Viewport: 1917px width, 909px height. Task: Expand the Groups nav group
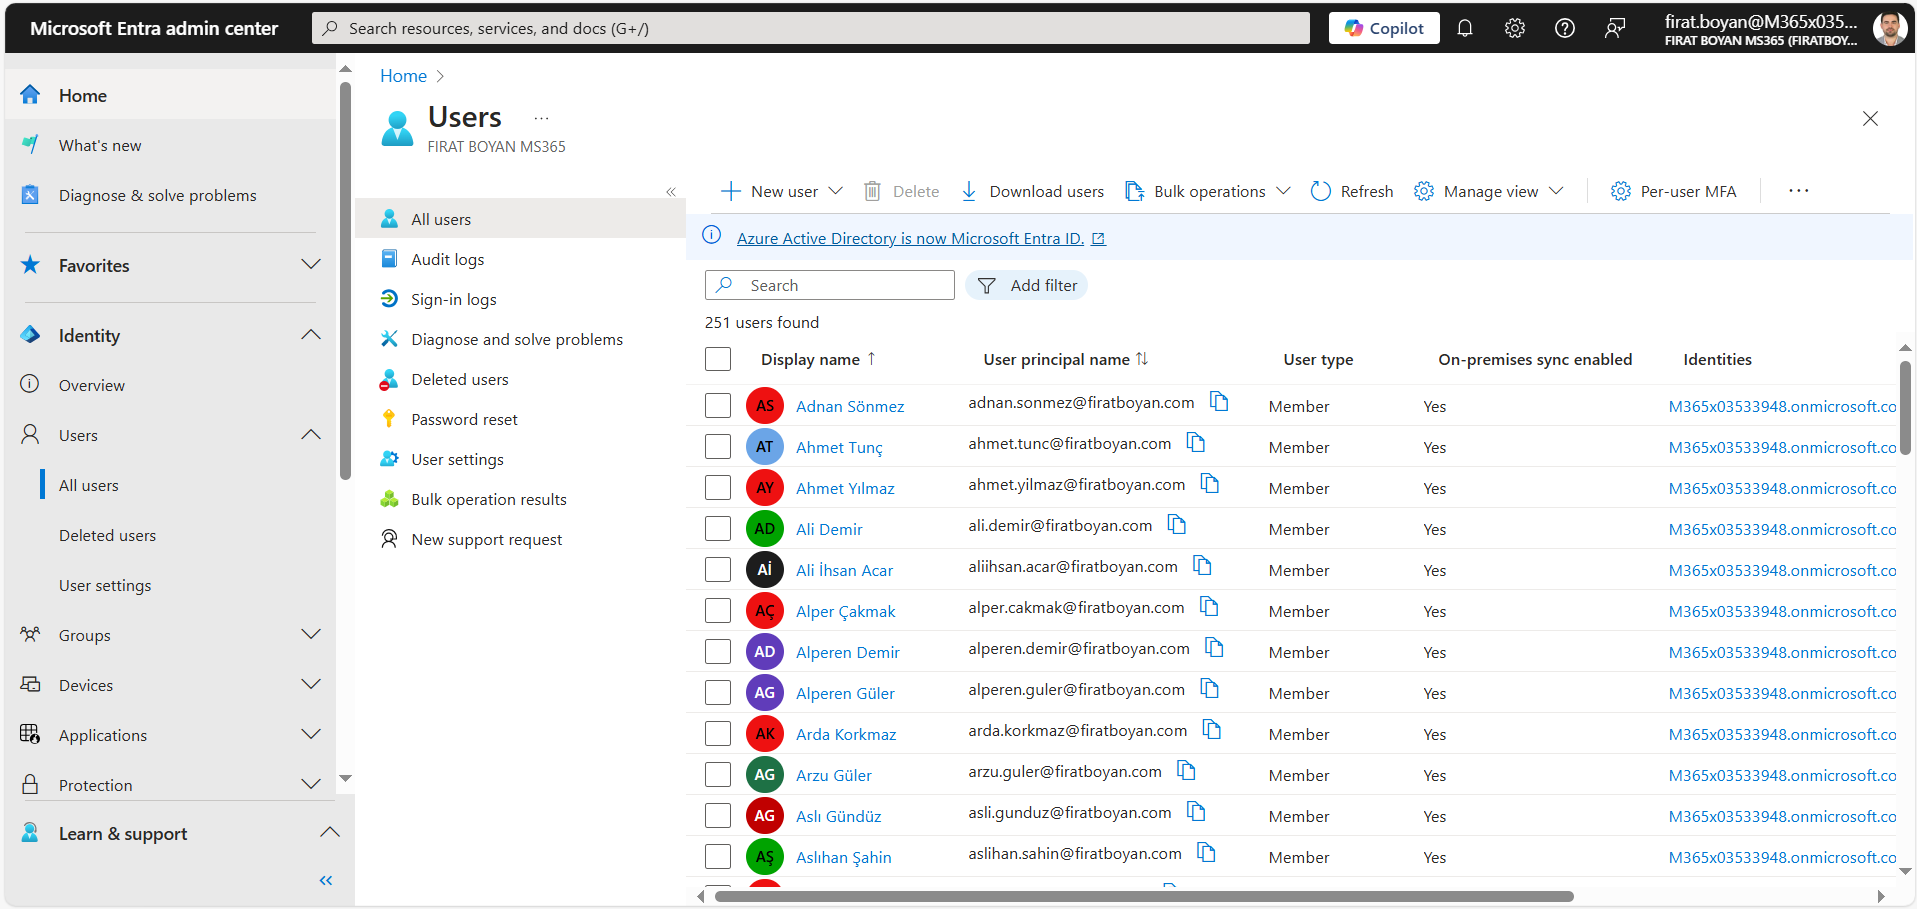[311, 635]
